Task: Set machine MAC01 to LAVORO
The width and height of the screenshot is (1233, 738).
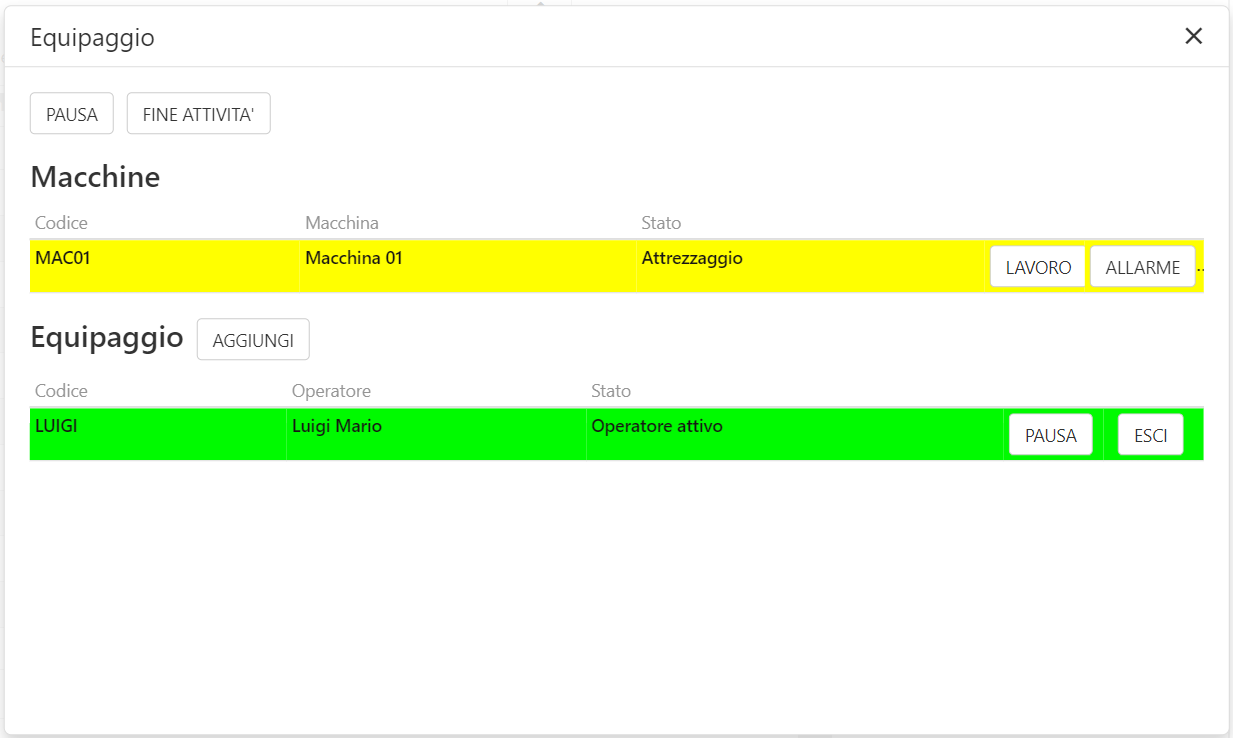Action: tap(1038, 267)
